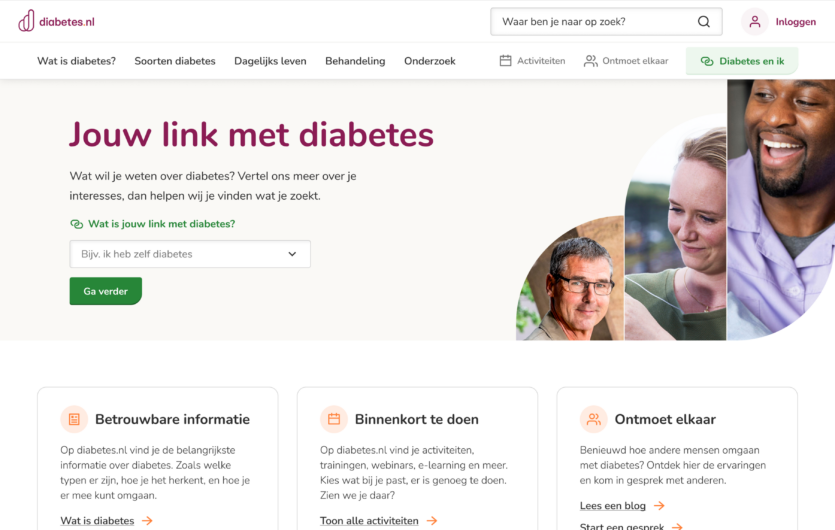The width and height of the screenshot is (835, 530).
Task: Click the Ontmoet elkaar card icon
Action: tap(593, 419)
